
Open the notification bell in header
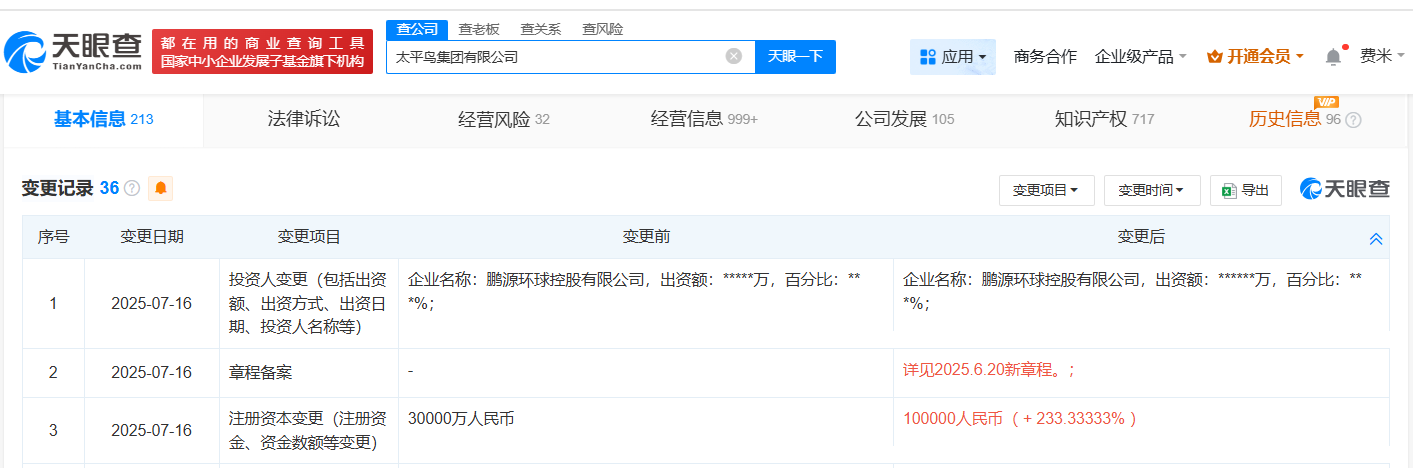click(1333, 56)
